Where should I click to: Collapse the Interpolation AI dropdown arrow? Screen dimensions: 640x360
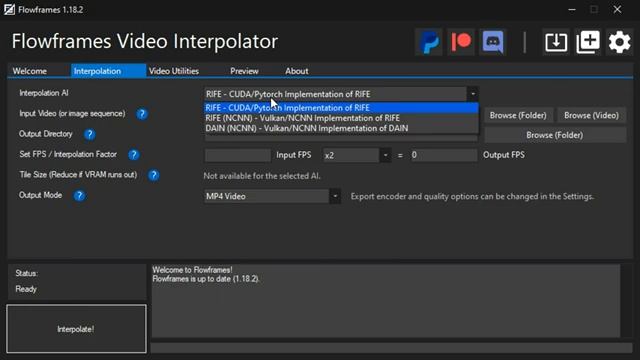pos(473,94)
